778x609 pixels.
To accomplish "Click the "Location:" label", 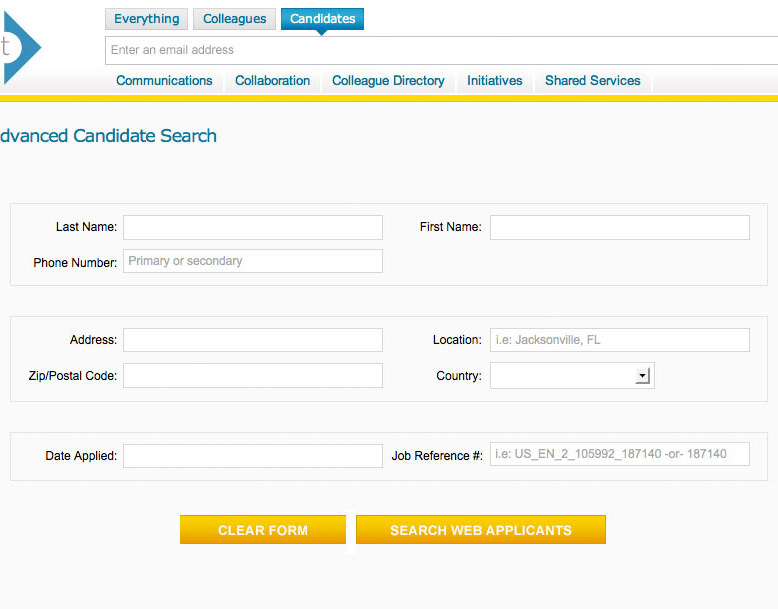I will (457, 340).
